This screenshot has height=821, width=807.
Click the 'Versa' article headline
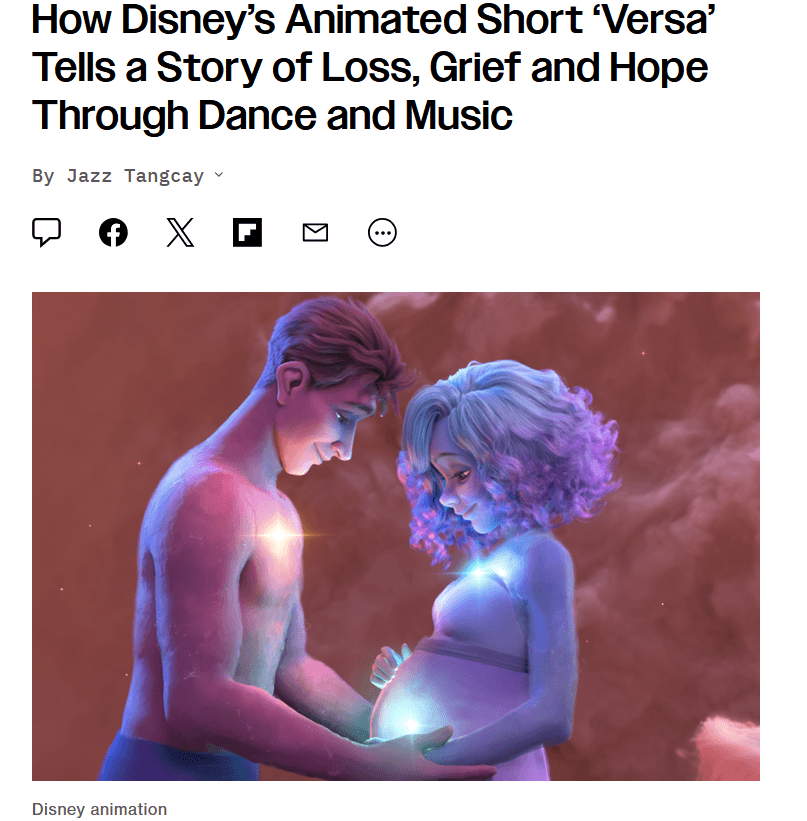coord(373,67)
